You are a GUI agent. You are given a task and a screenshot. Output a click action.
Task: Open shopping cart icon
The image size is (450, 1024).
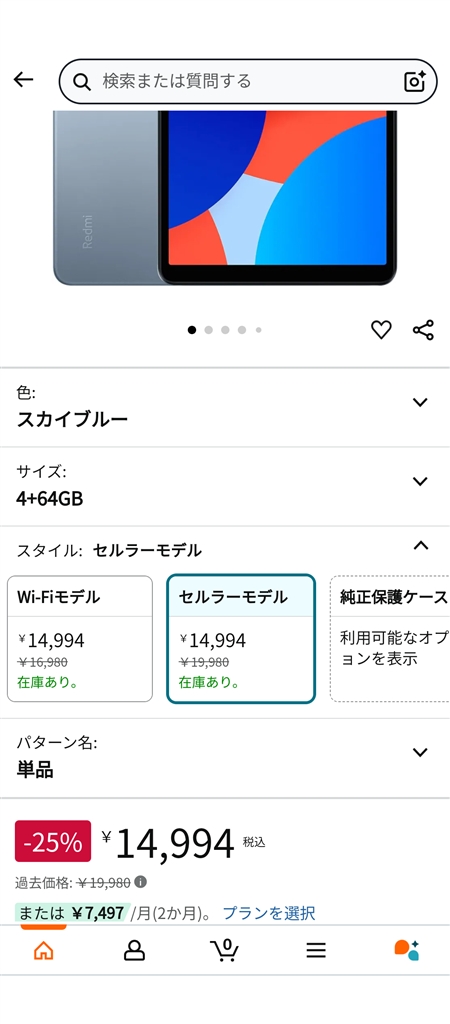click(224, 950)
